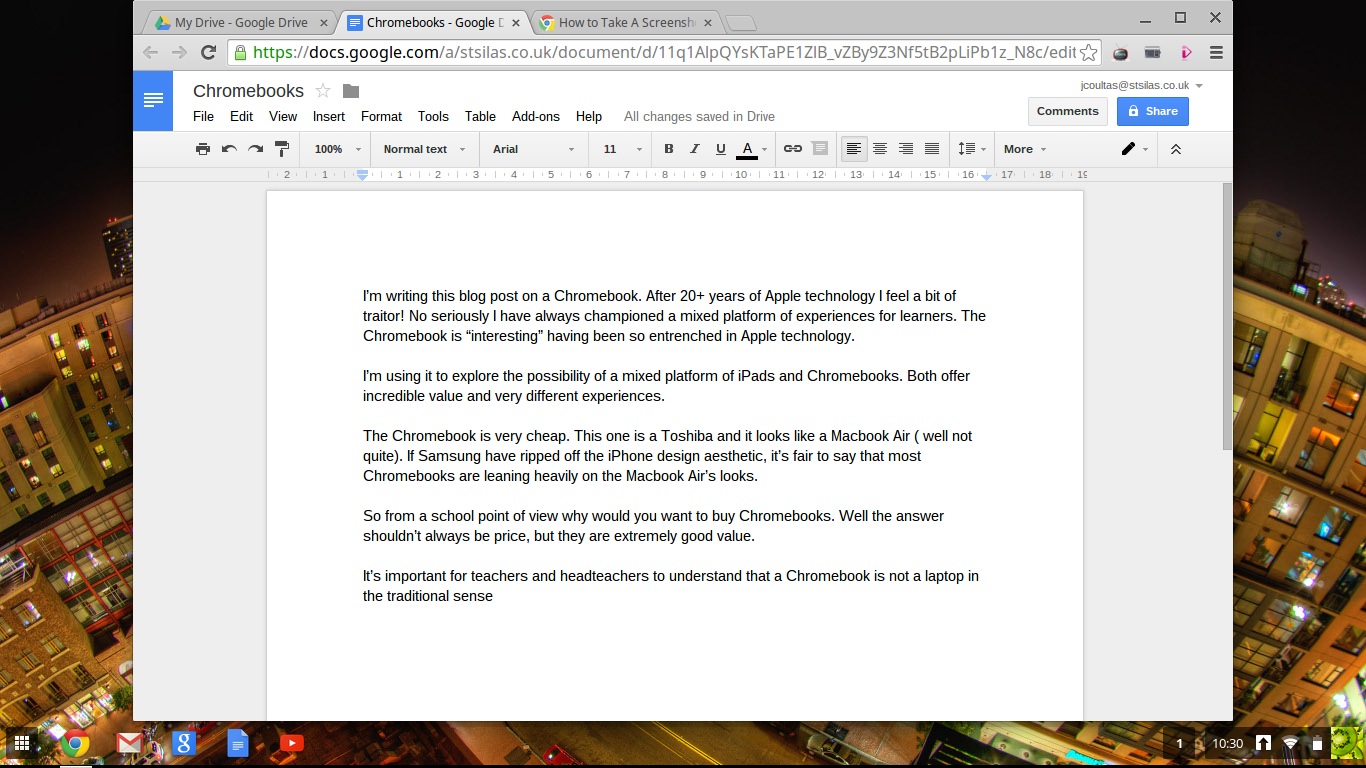
Task: Open the text color picker
Action: 752,149
